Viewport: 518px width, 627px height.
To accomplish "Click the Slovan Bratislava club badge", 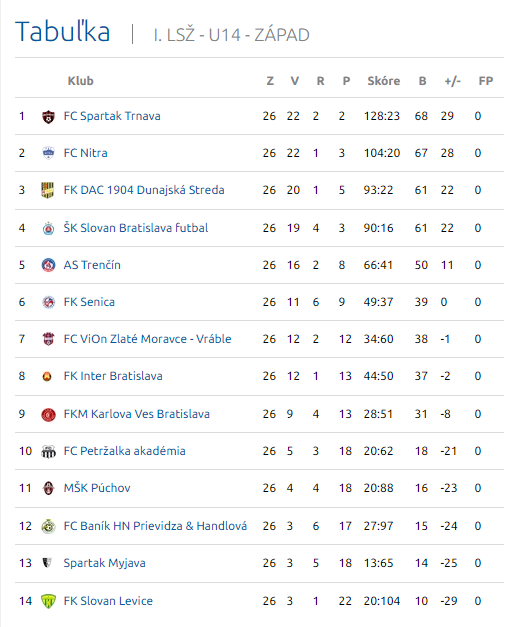I will (x=48, y=228).
